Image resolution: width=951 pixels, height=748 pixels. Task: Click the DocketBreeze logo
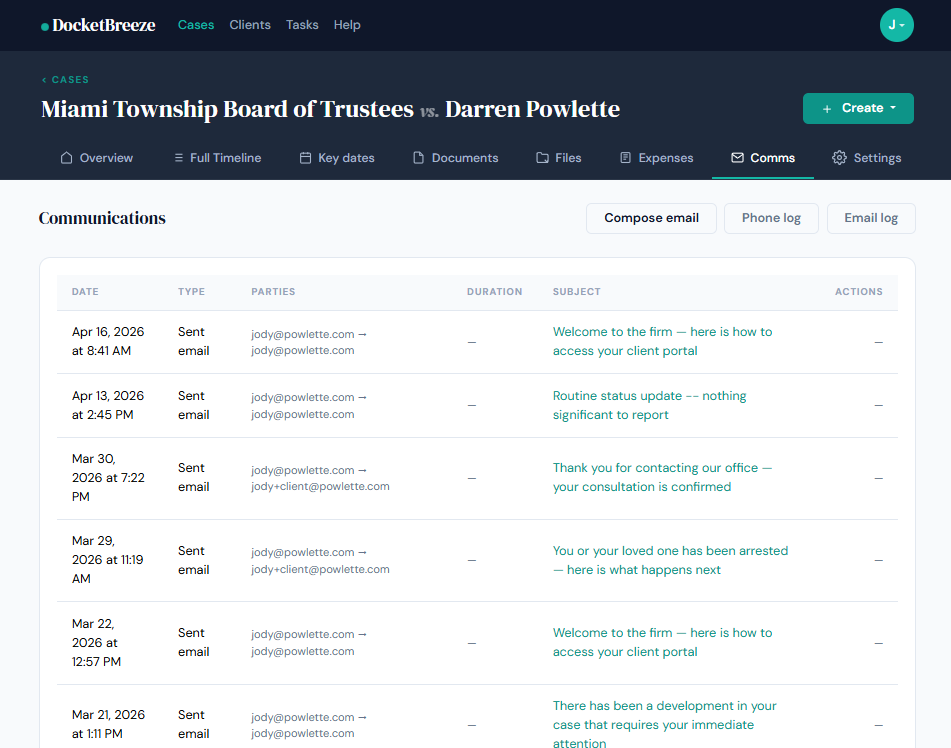98,25
